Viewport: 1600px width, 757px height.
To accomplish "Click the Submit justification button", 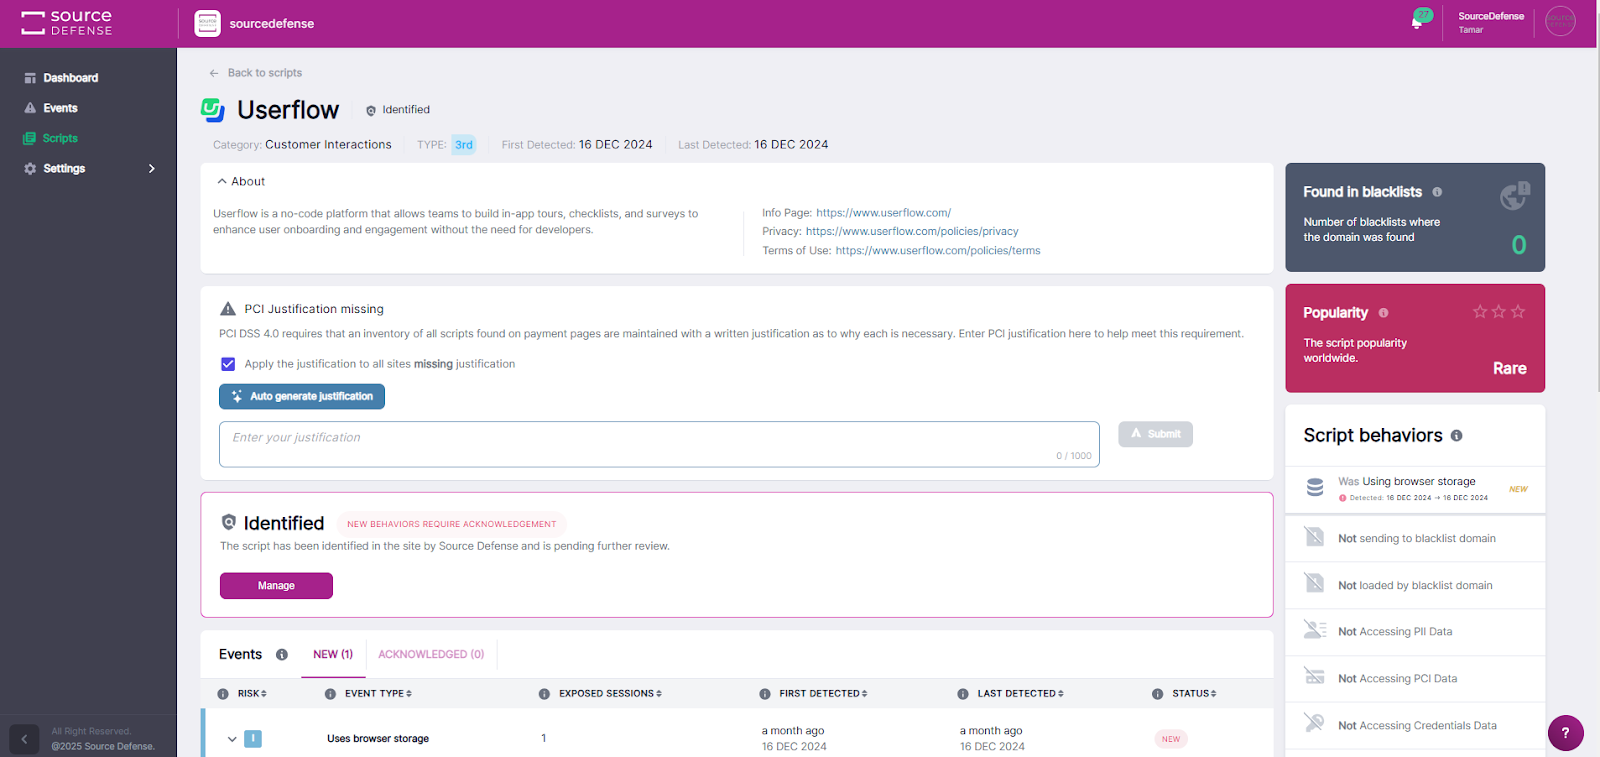I will point(1155,434).
